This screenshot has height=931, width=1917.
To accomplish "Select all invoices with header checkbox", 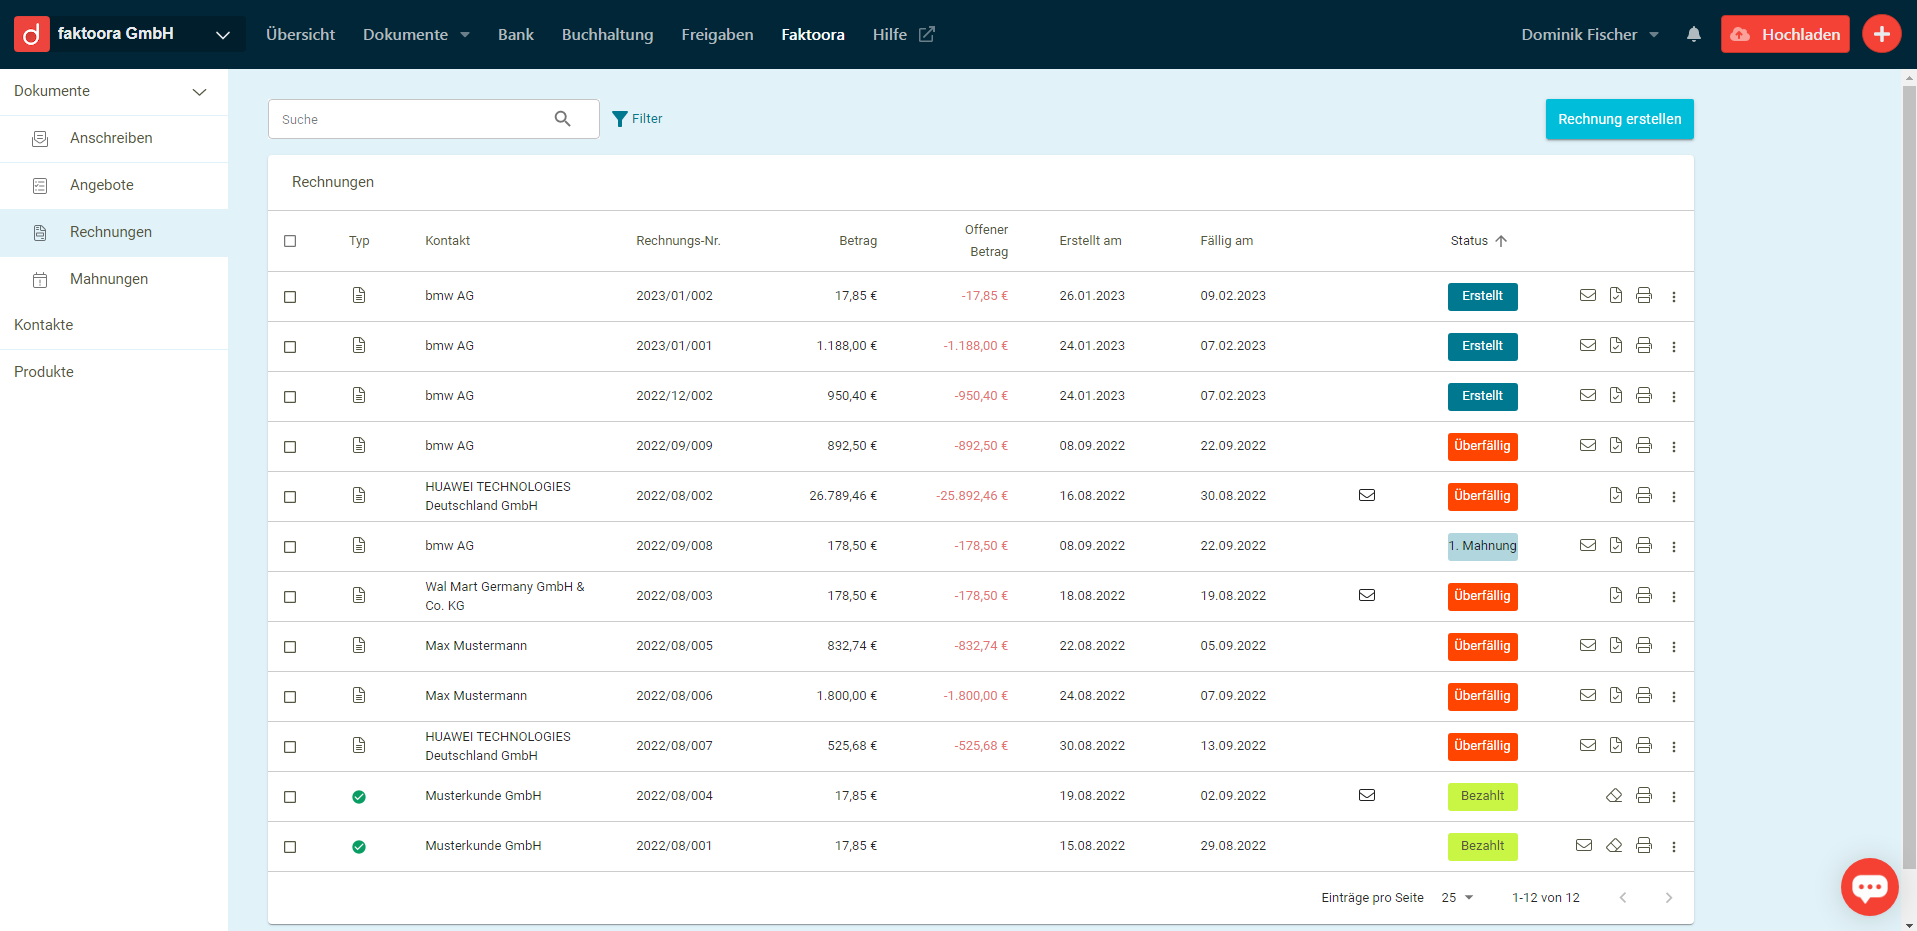I will [290, 241].
